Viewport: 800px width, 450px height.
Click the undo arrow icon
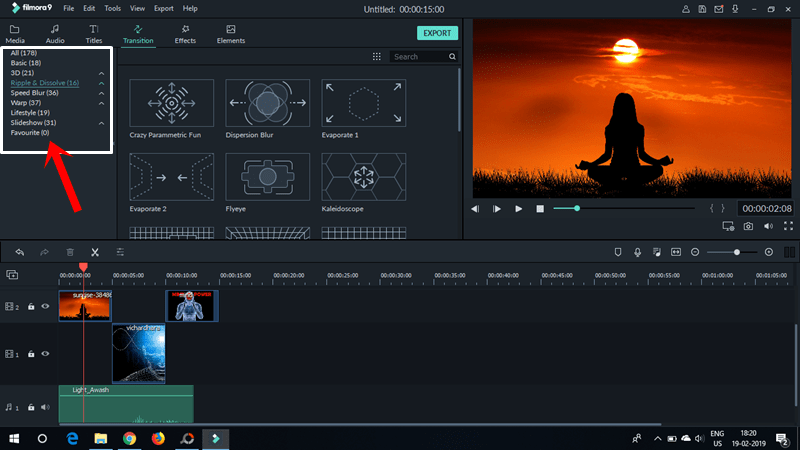20,252
